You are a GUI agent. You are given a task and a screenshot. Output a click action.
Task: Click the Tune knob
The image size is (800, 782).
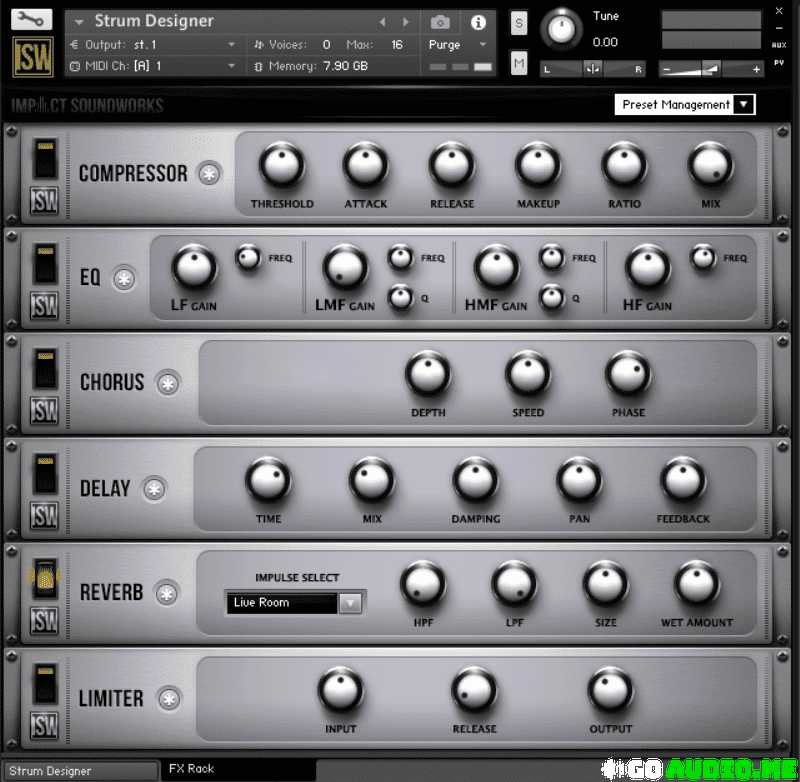tap(561, 29)
